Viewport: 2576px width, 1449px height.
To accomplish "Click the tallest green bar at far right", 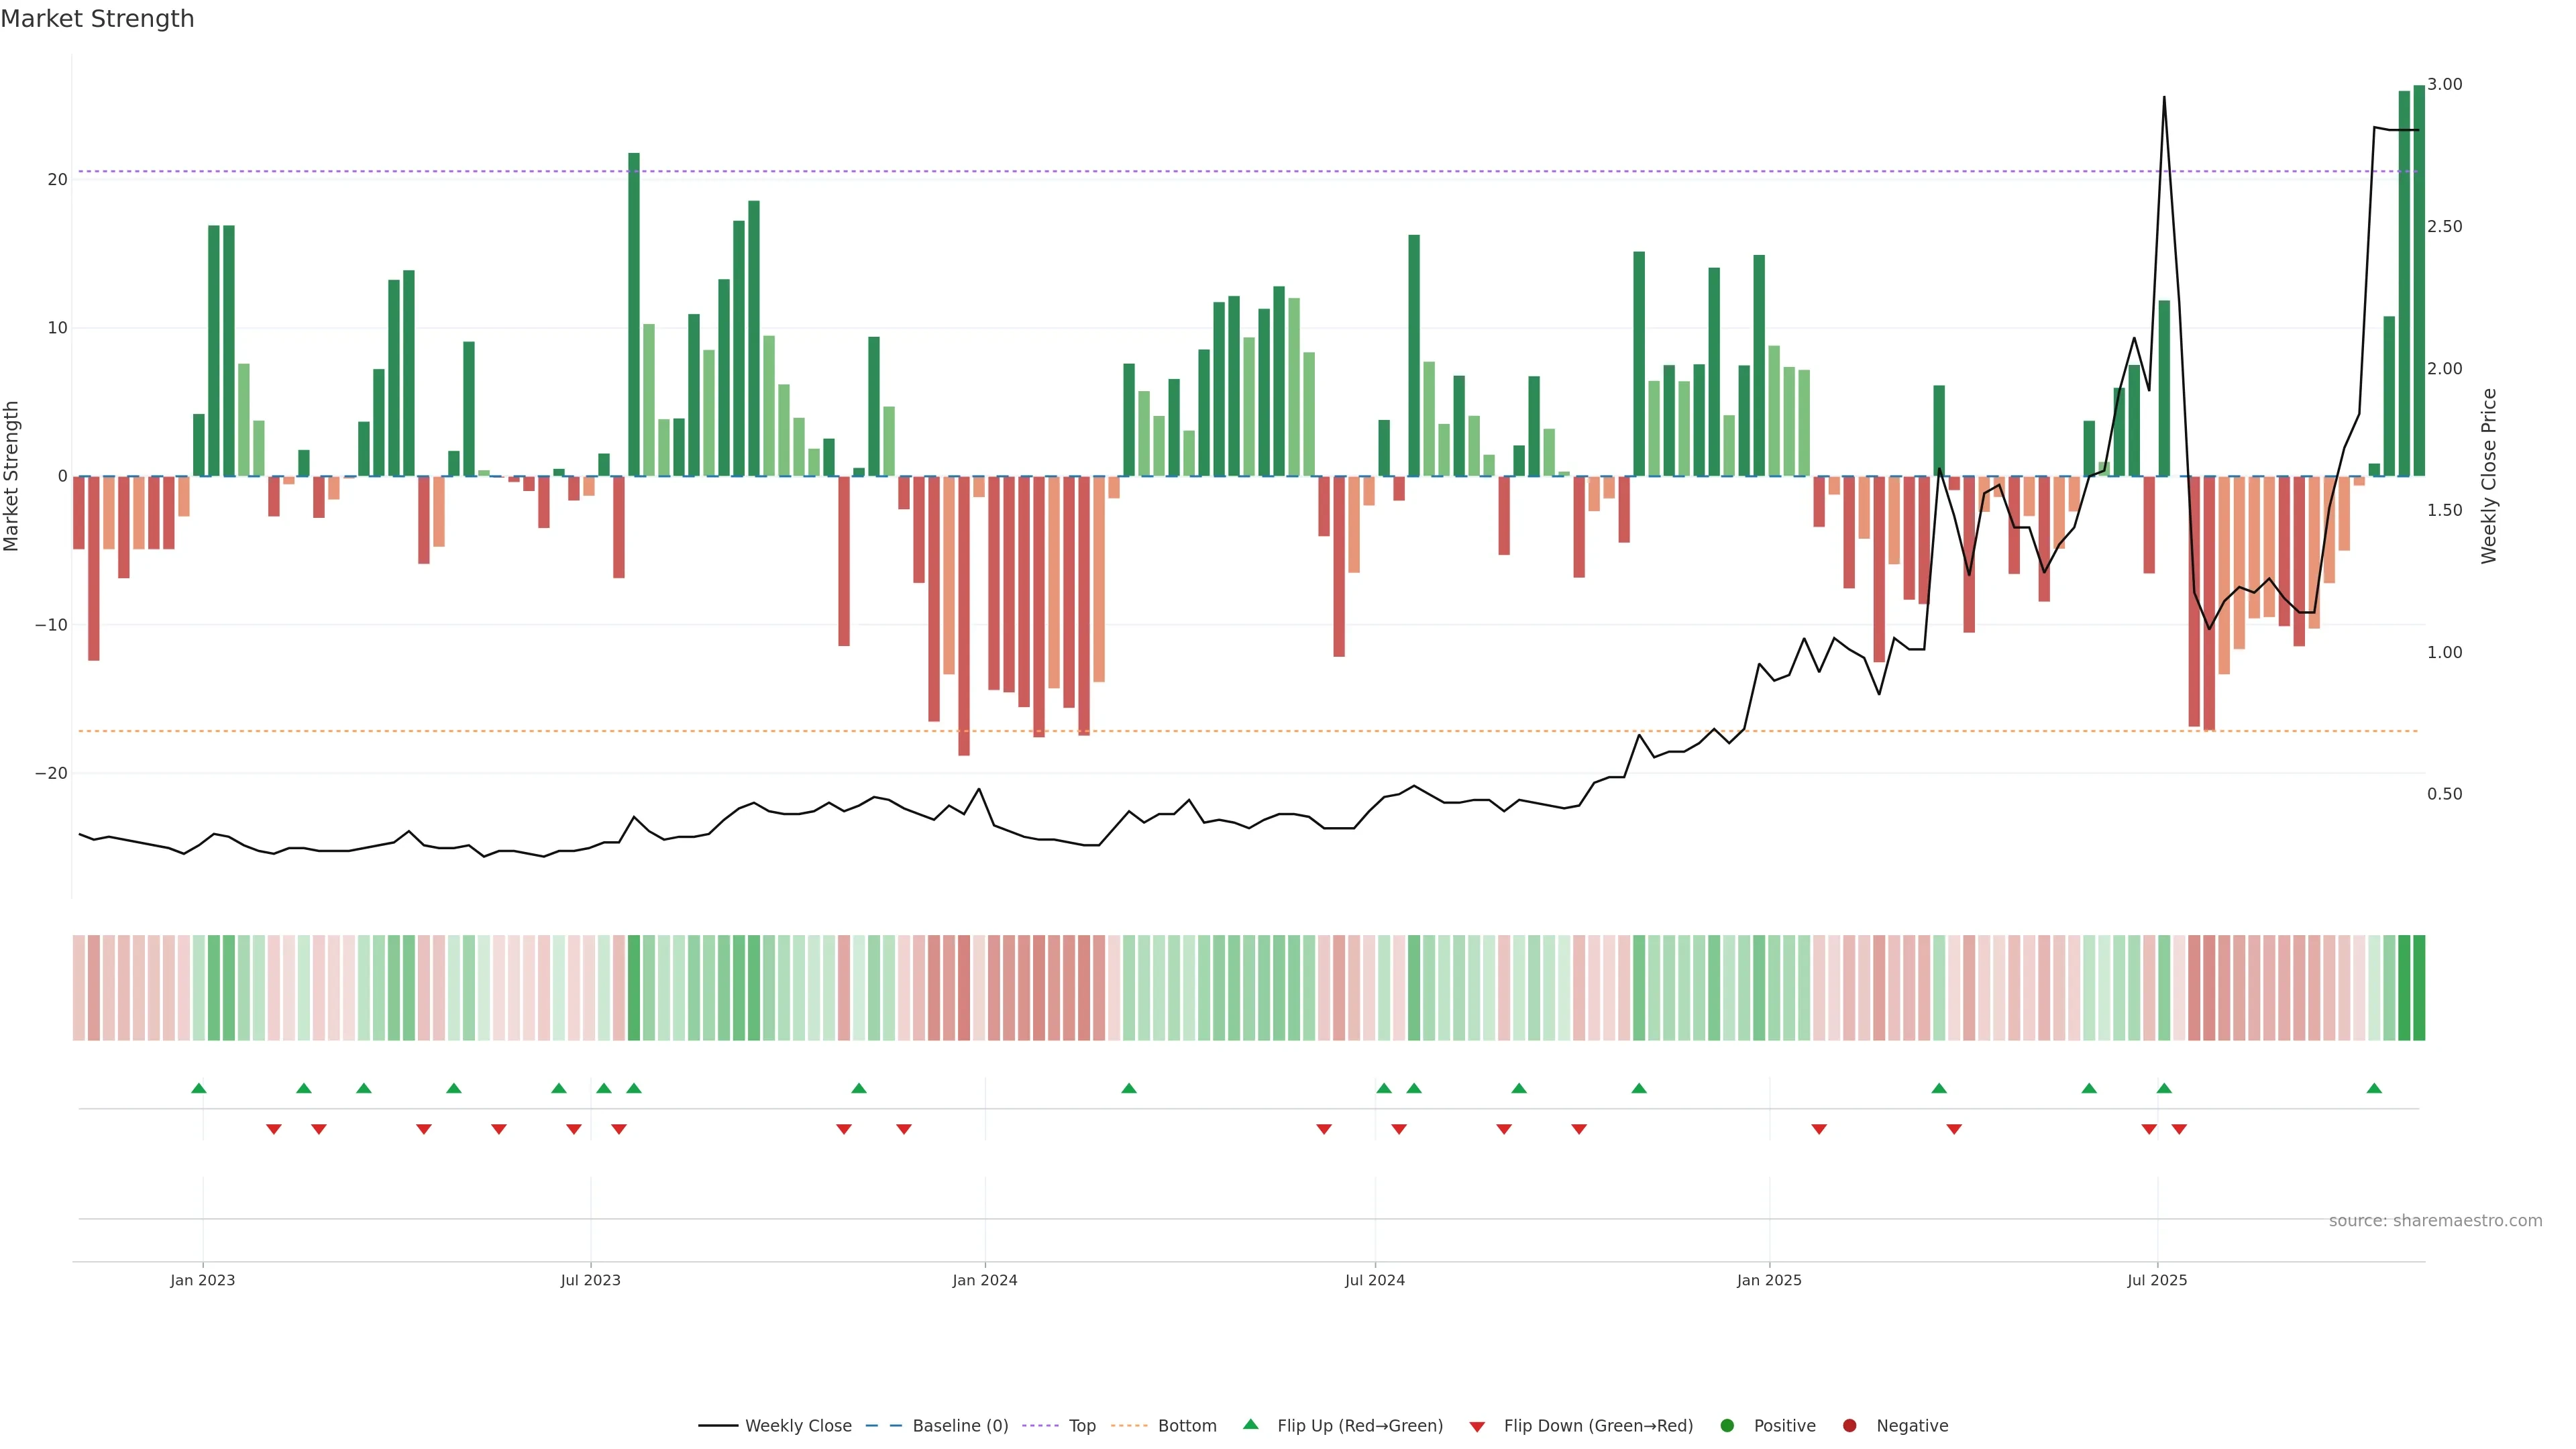I will point(2419,280).
